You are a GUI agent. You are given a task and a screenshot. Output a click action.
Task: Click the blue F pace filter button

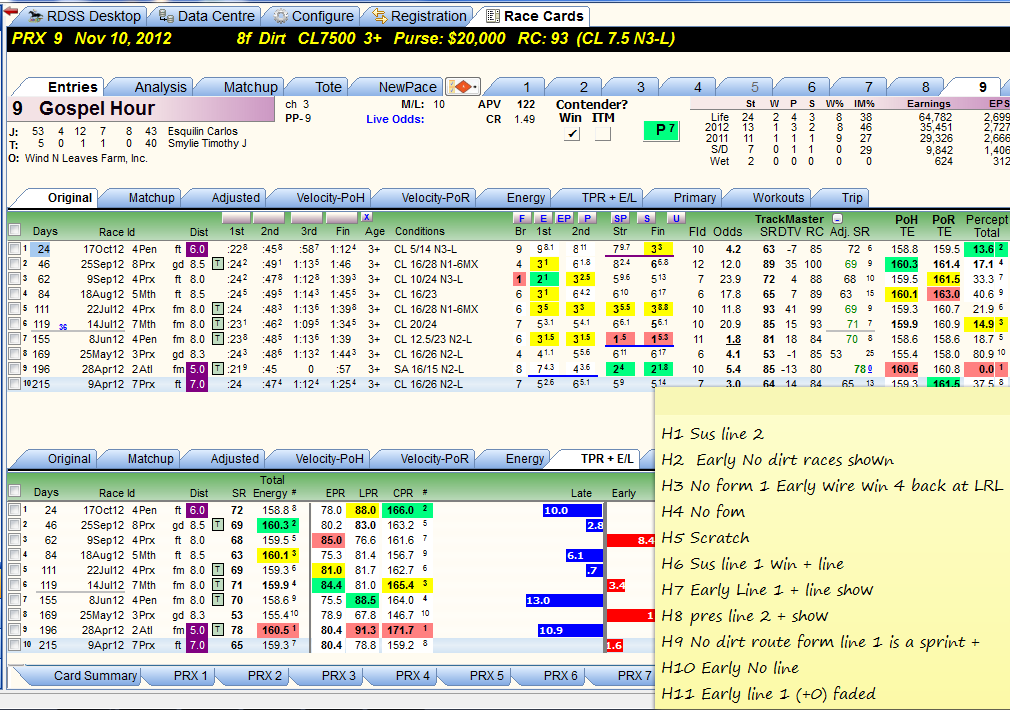521,218
